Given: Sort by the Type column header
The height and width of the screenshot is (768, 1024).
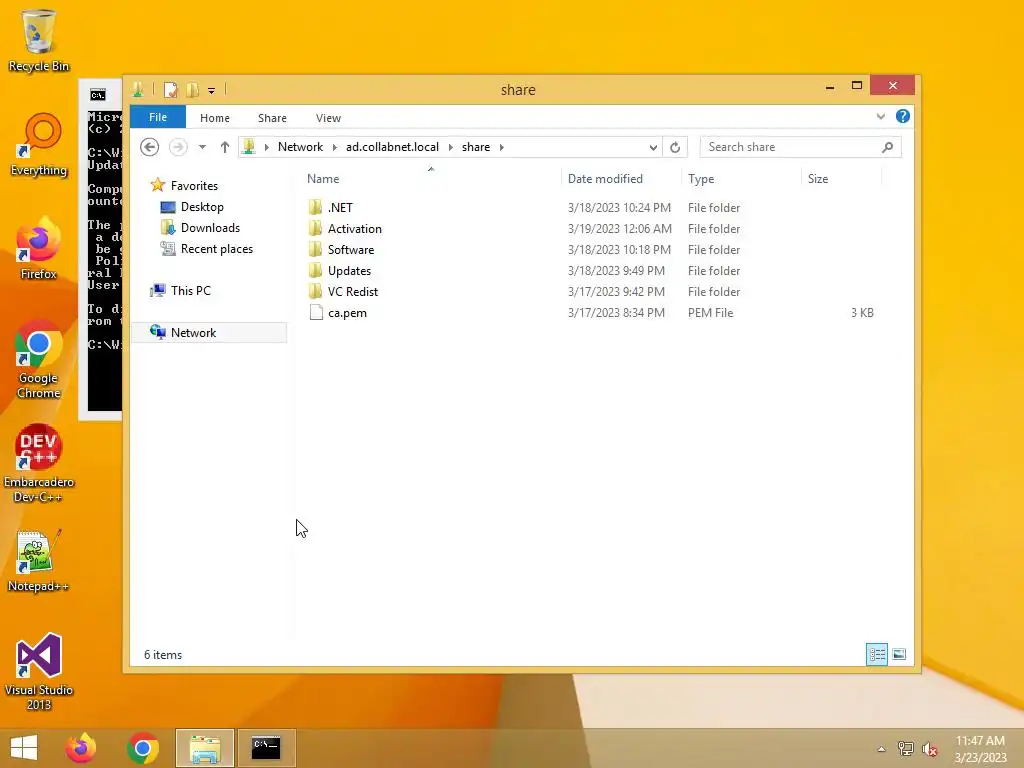Looking at the screenshot, I should click(x=741, y=178).
